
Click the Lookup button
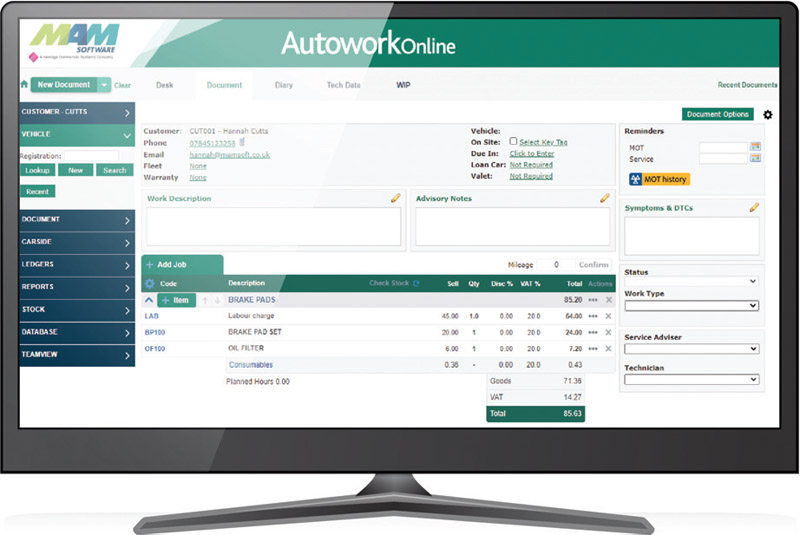pyautogui.click(x=37, y=170)
